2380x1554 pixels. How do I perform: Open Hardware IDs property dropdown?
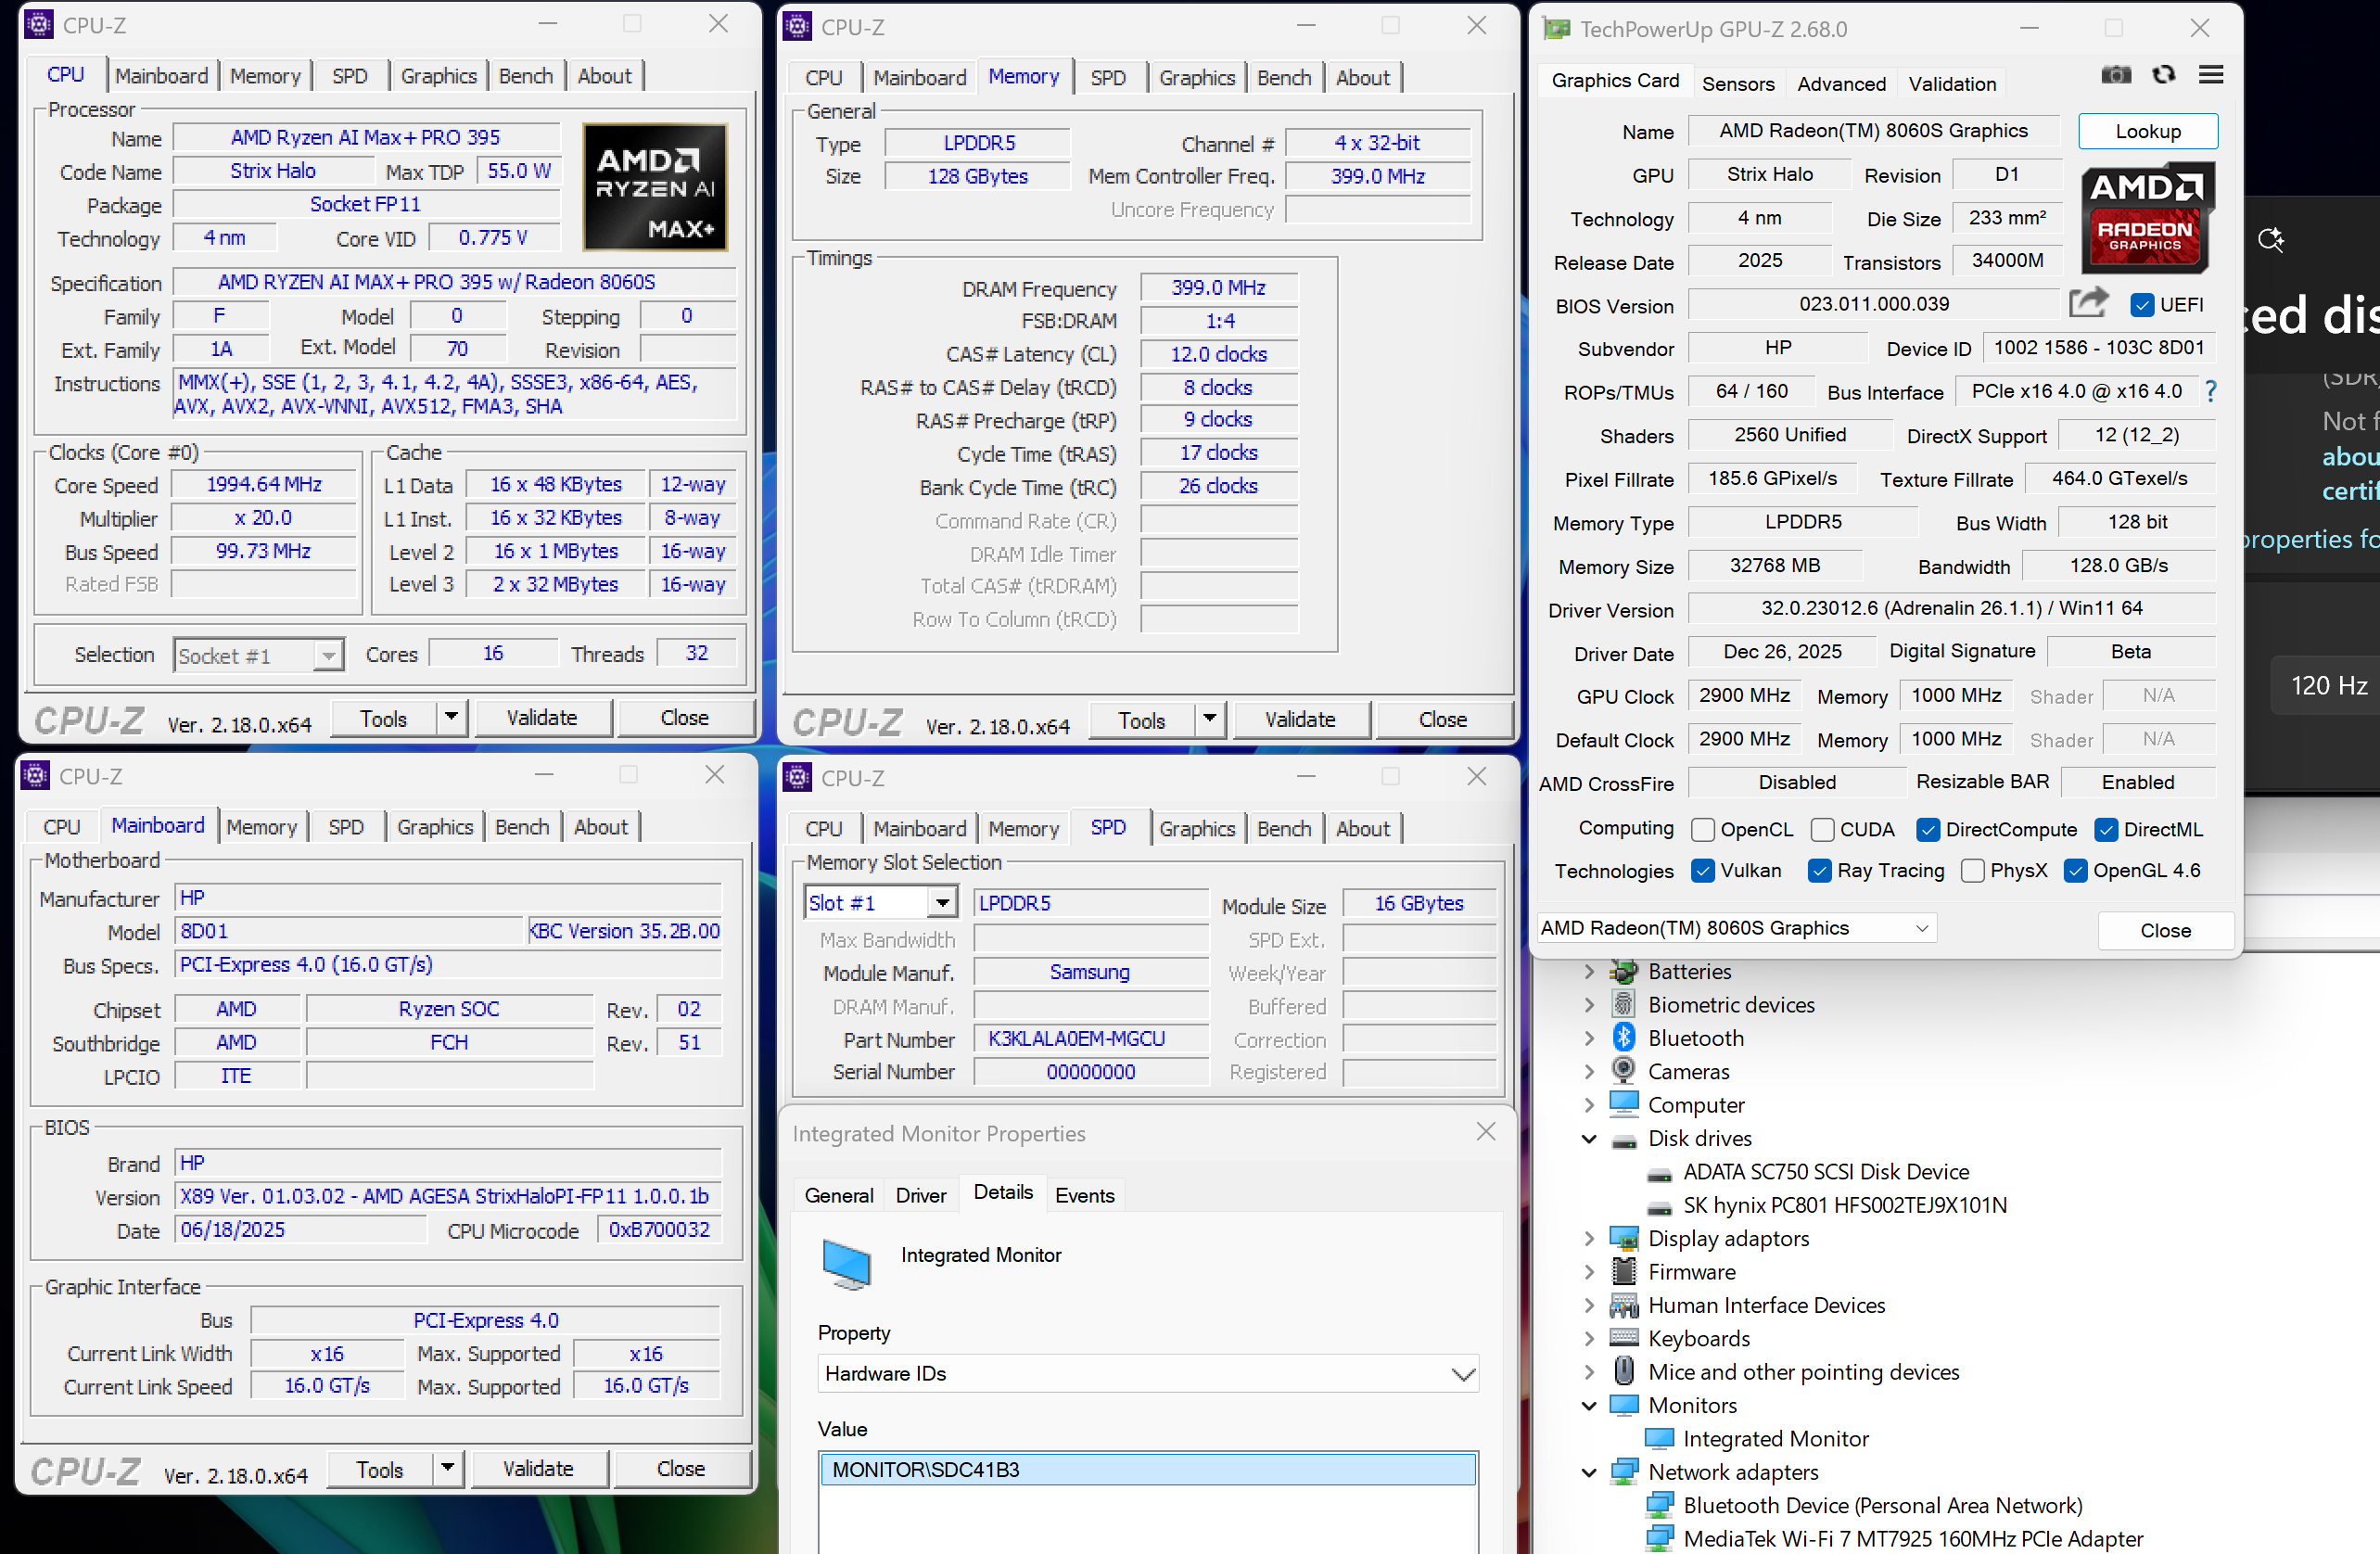pyautogui.click(x=1462, y=1375)
